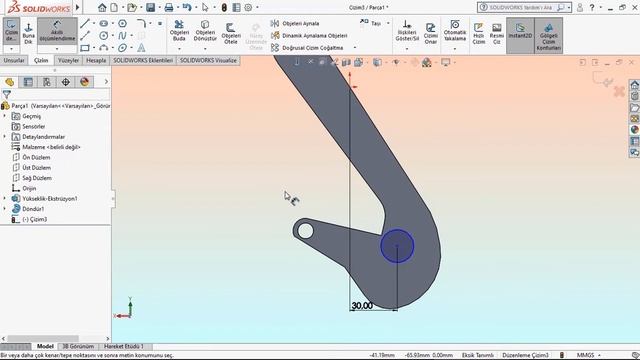Switch to the SOLIDWORKS Eklentileri tab
Viewport: 640px width, 360px height.
point(143,60)
